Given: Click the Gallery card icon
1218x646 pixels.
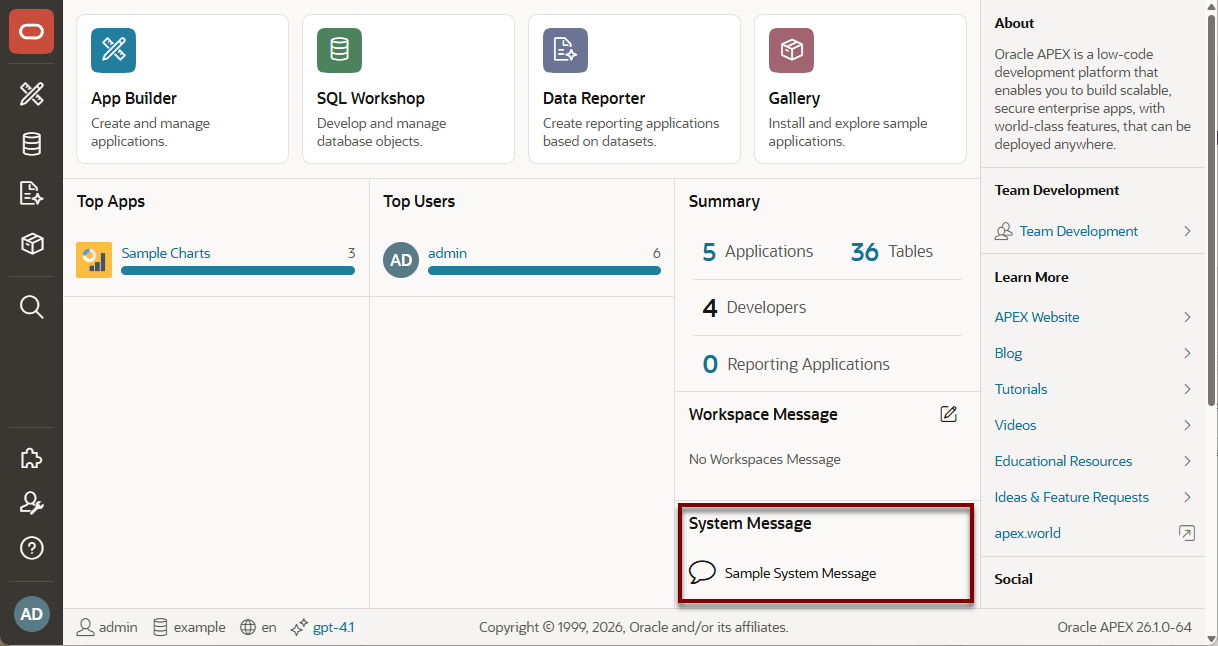Looking at the screenshot, I should (791, 50).
